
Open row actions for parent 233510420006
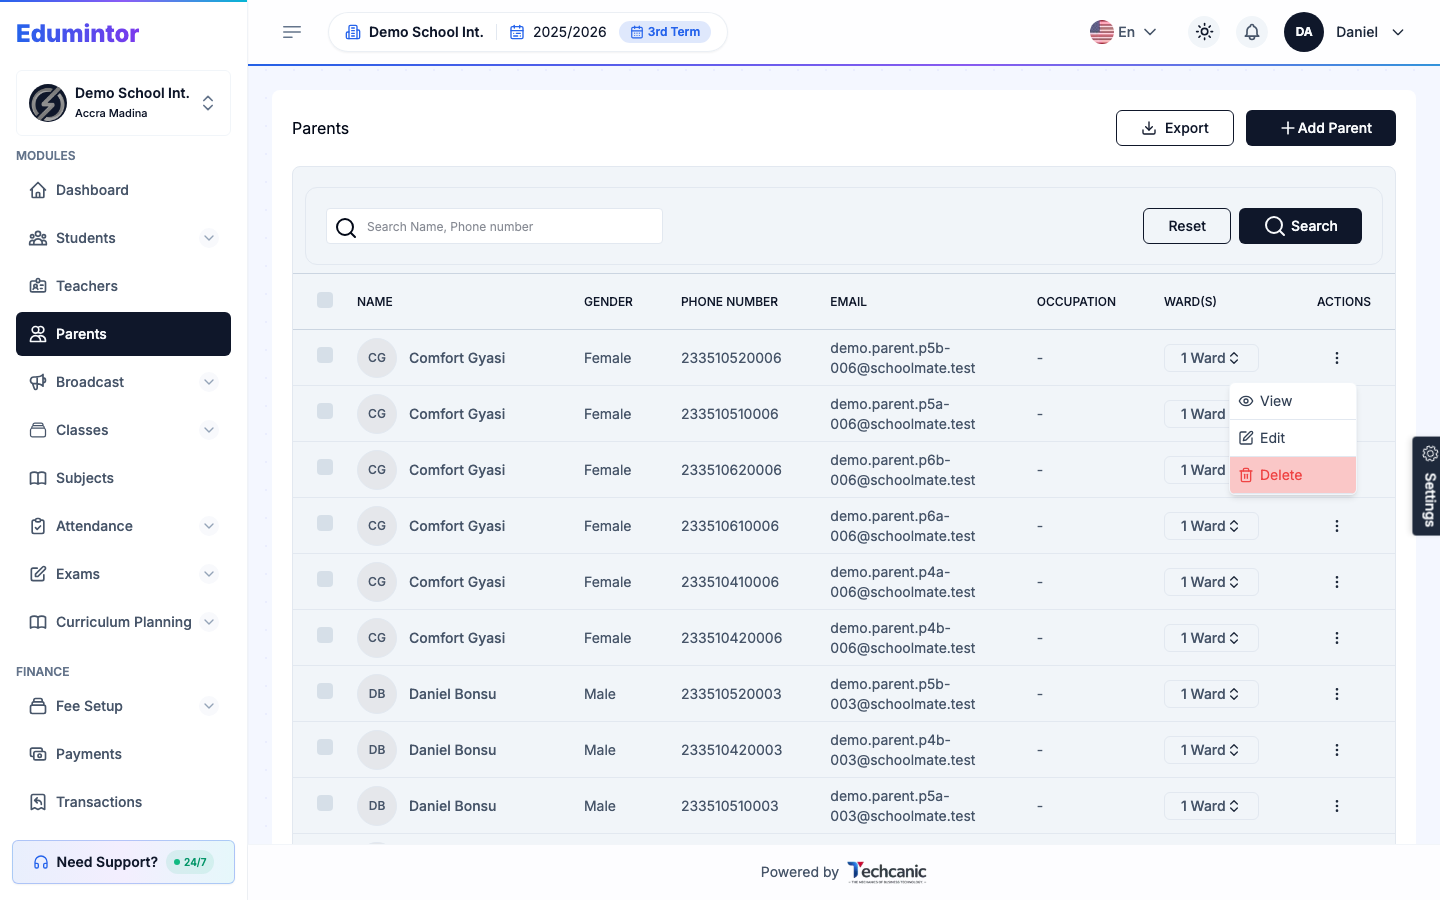[x=1337, y=638]
